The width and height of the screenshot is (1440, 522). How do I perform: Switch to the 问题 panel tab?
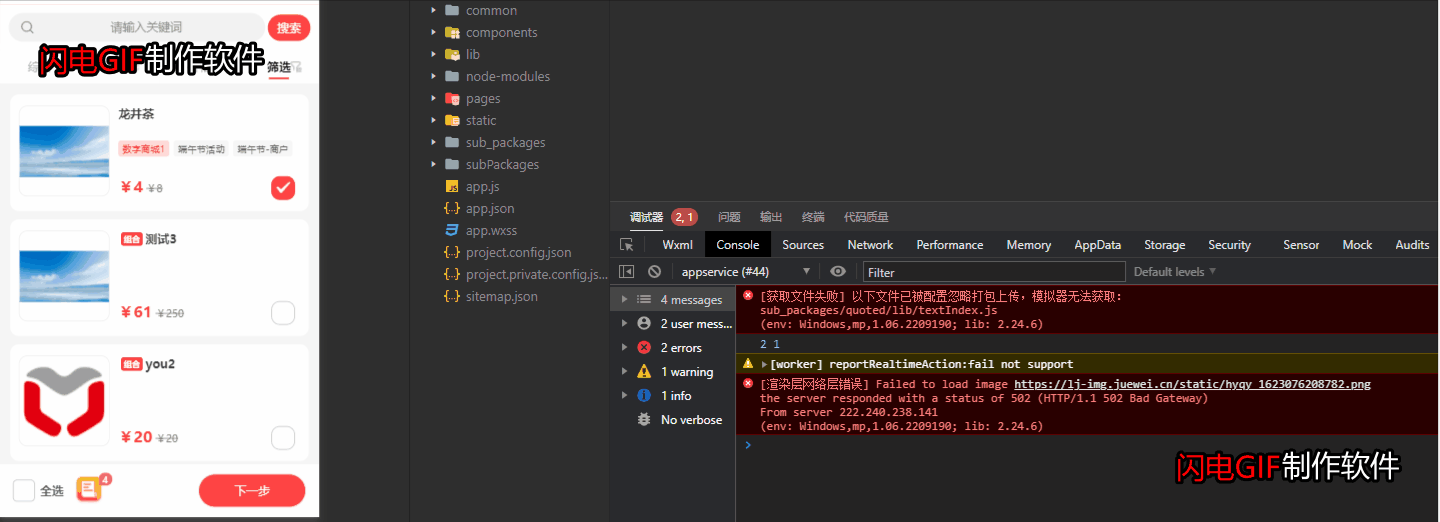[729, 217]
